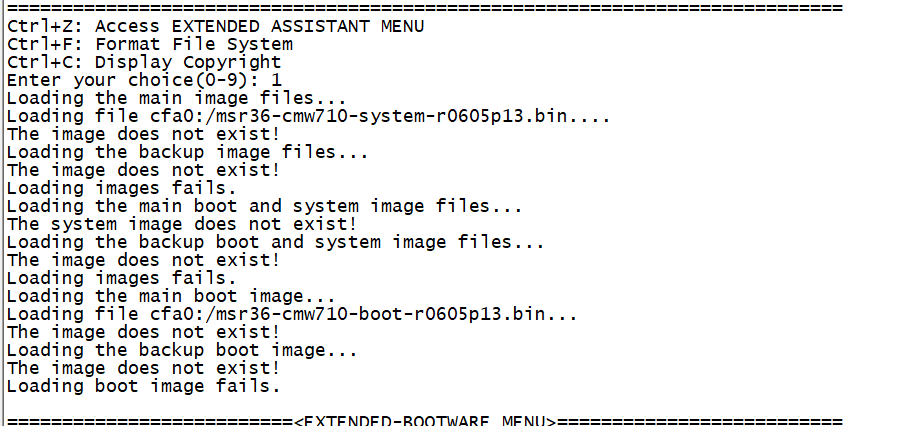Click the separator line above the Ctrl+Z entry

click(425, 8)
